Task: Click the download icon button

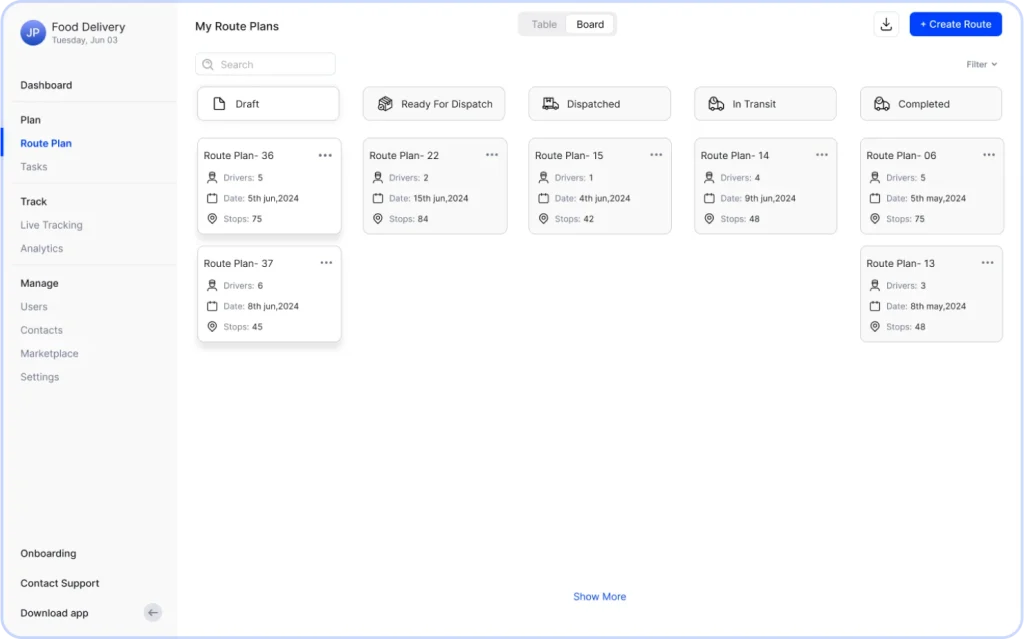Action: (x=886, y=24)
